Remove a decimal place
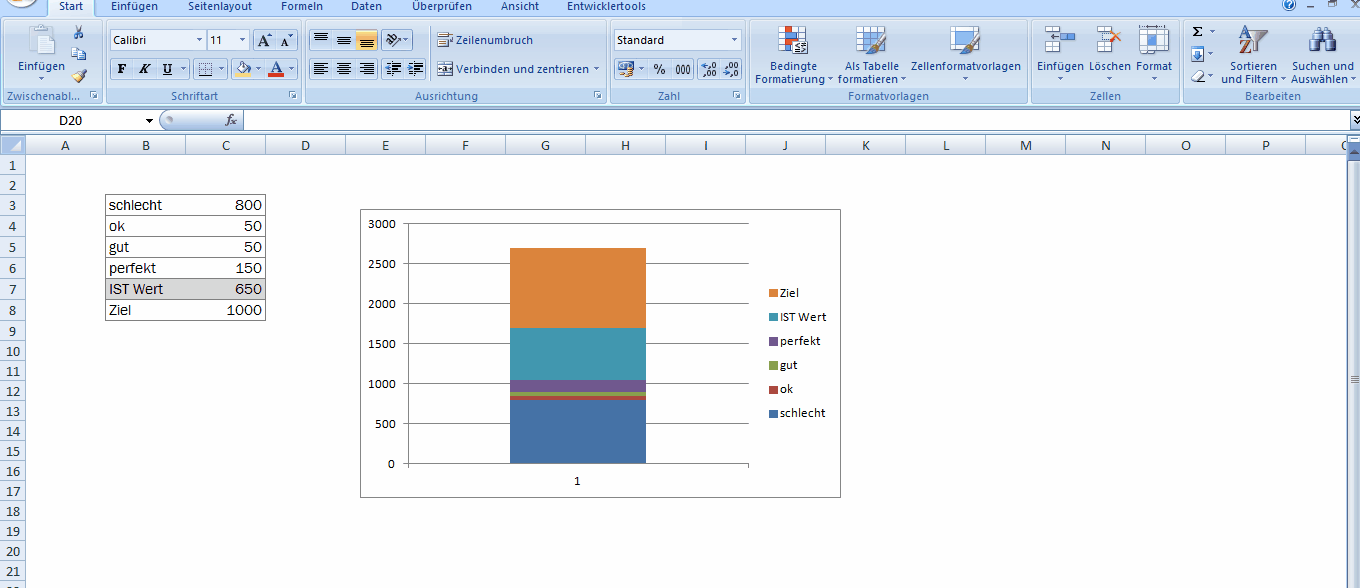The height and width of the screenshot is (588, 1360). [731, 69]
